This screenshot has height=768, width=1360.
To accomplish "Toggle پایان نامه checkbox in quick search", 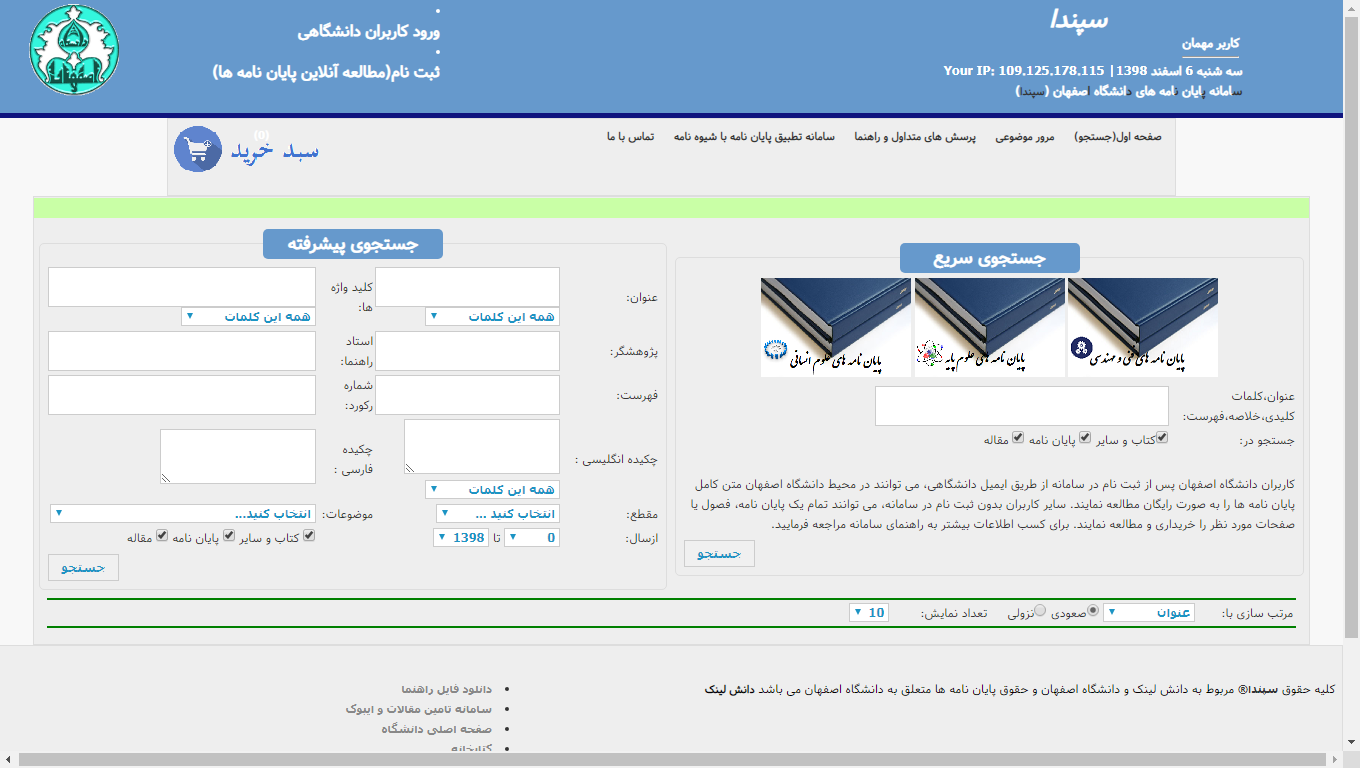I will [x=1085, y=437].
